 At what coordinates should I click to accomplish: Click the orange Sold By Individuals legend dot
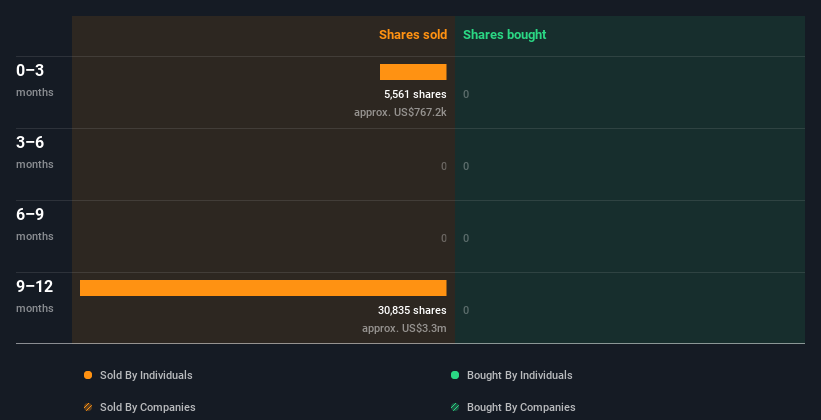click(88, 375)
